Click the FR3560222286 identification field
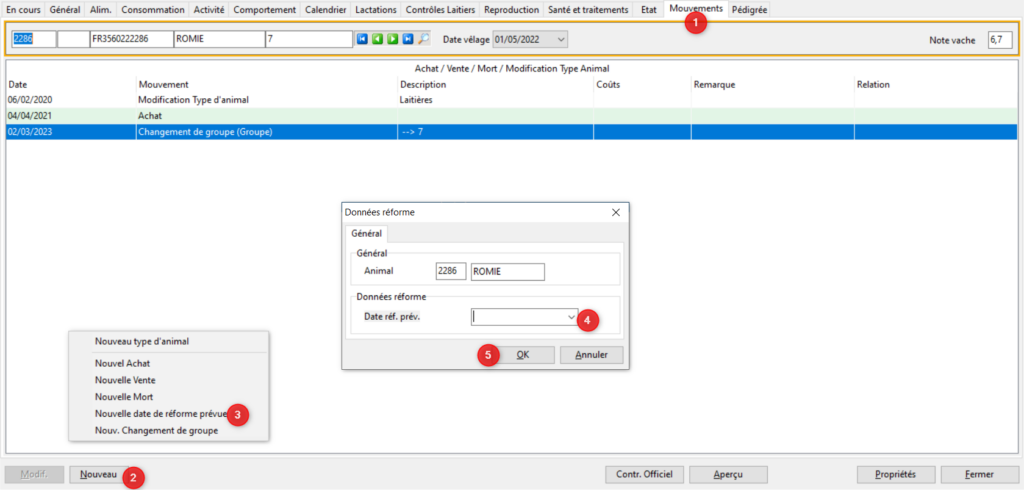1024x490 pixels. [x=131, y=39]
